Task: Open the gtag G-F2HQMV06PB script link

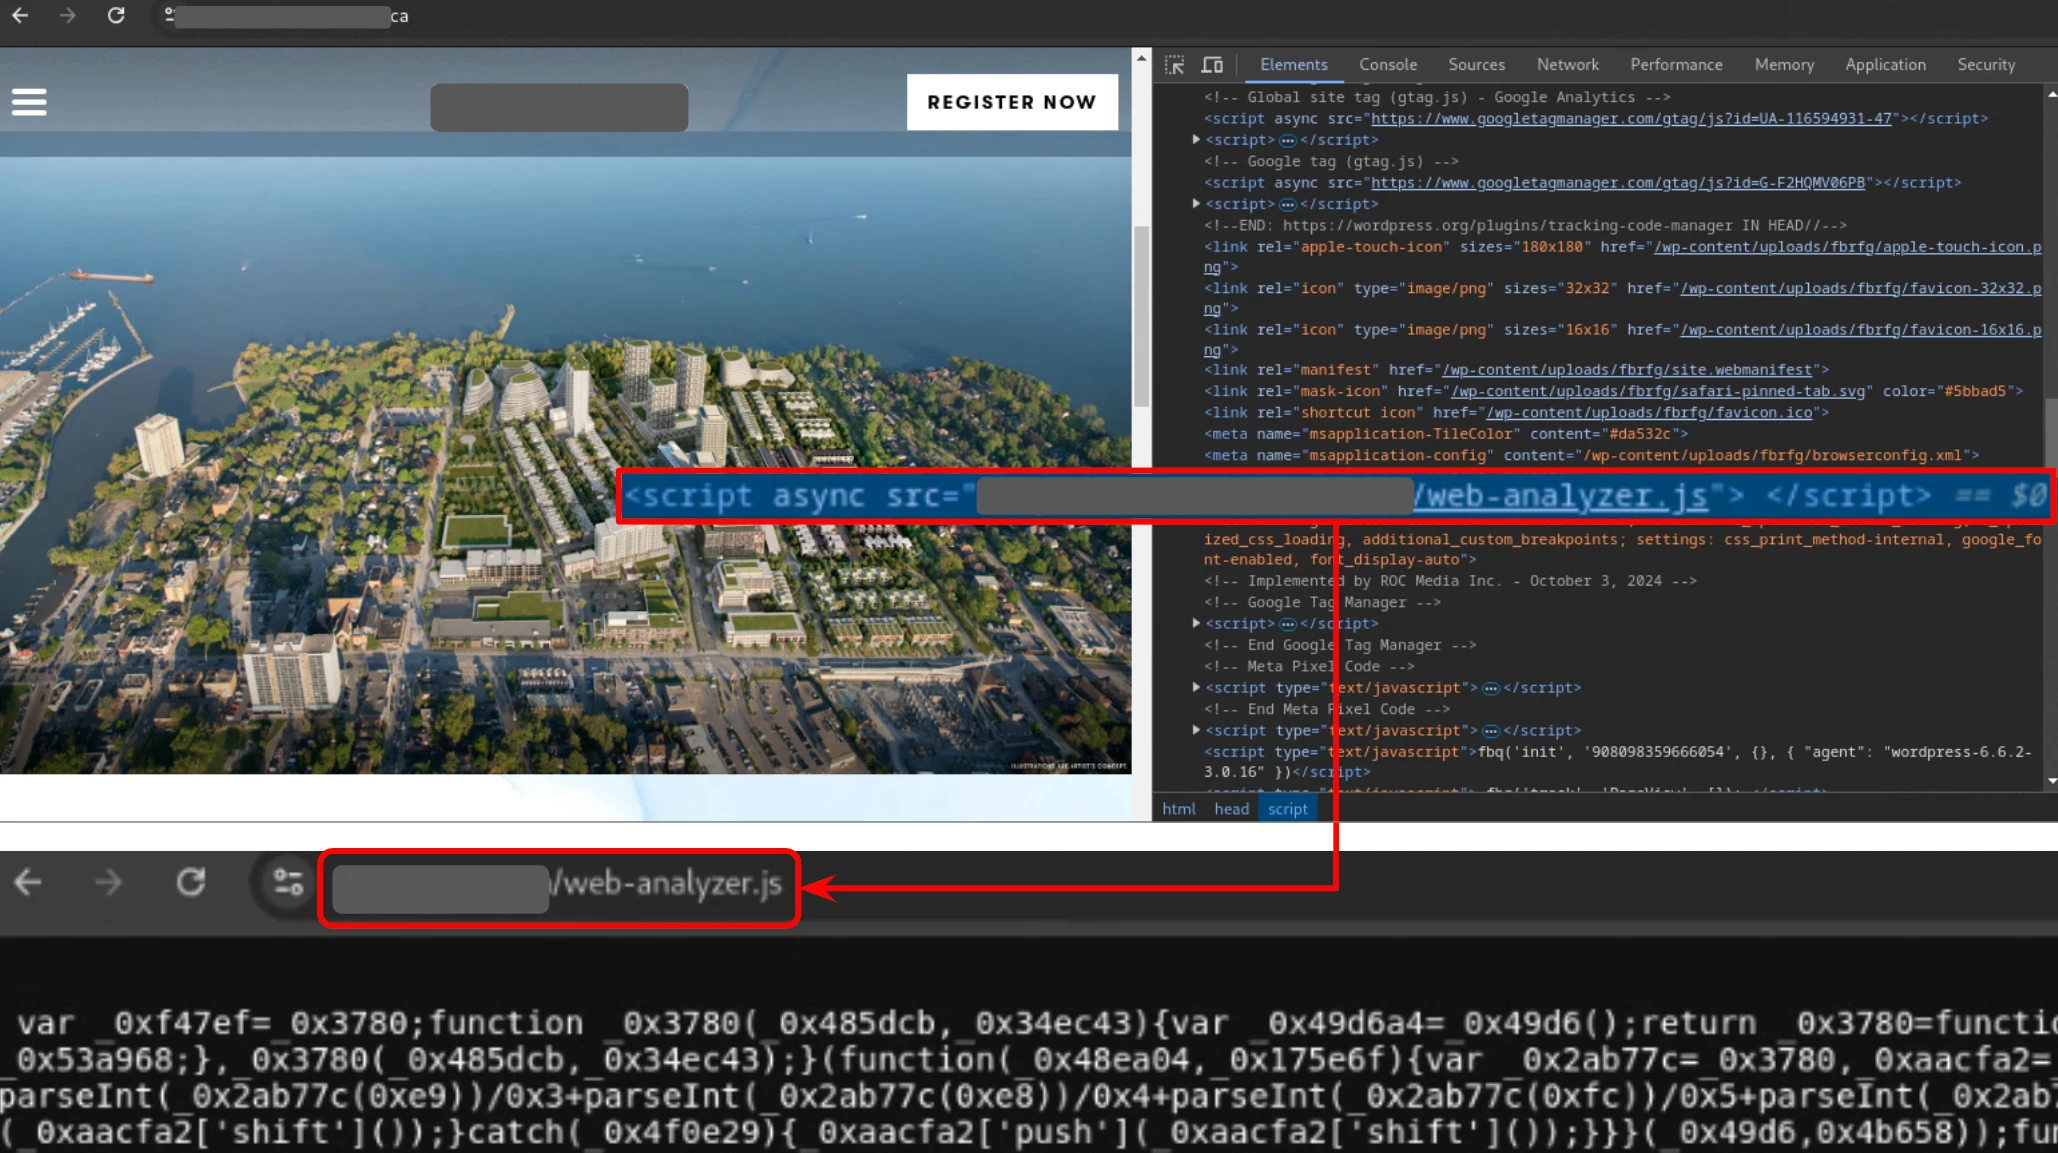Action: 1618,183
